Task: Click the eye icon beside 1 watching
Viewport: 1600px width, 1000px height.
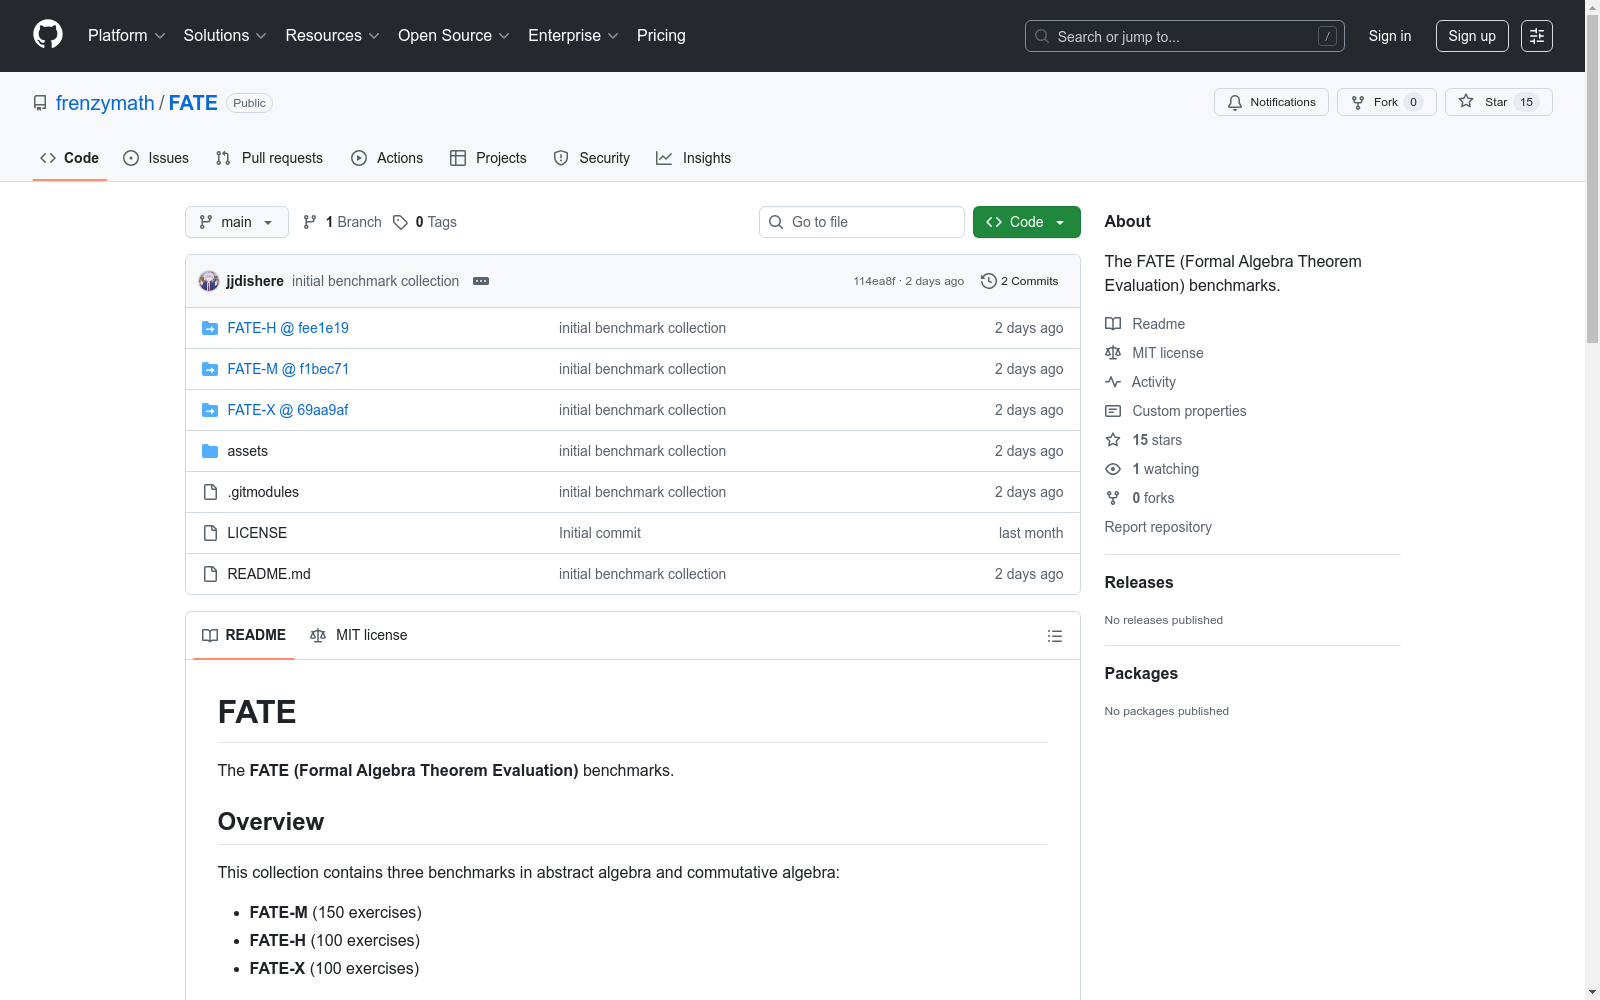Action: coord(1113,469)
